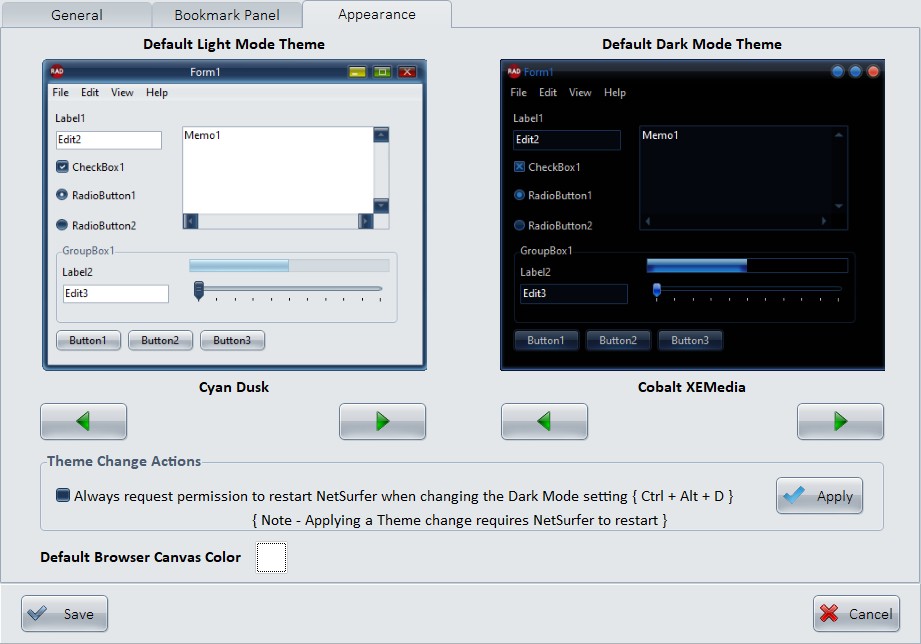Screen dimensions: 921x644
Task: Click scroll up arrow in light preview Memo1
Action: point(381,135)
